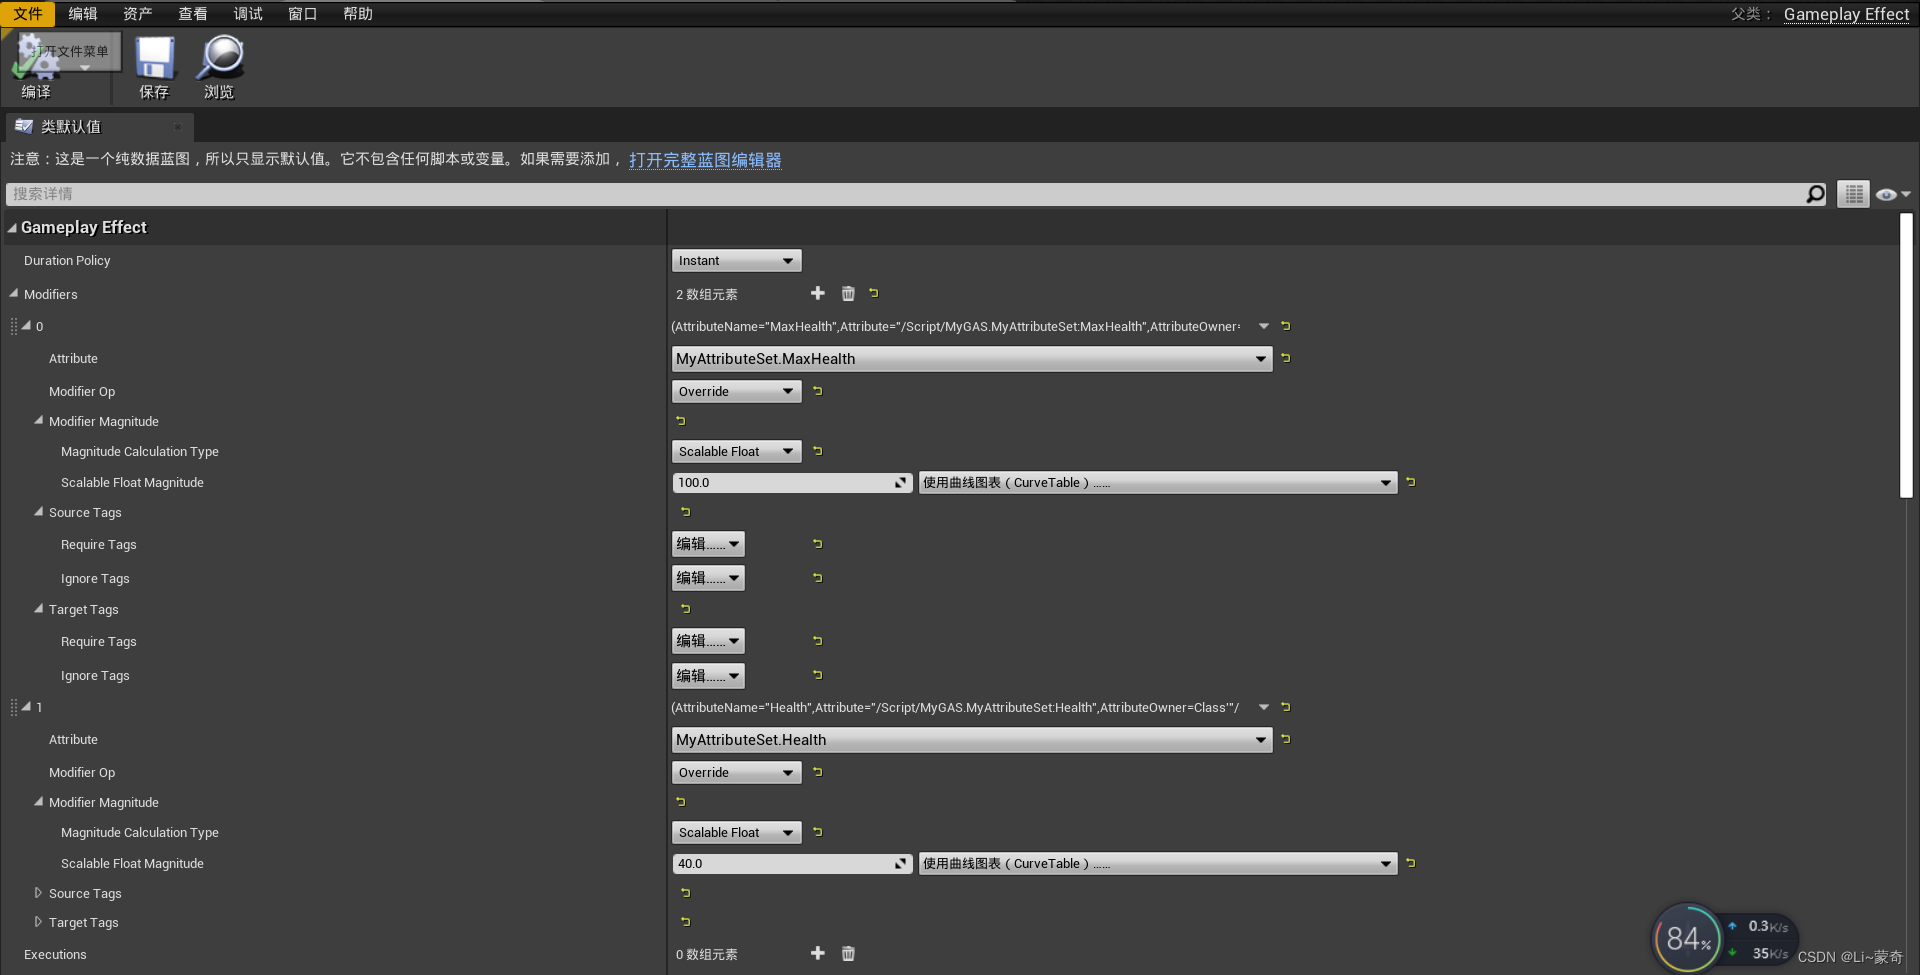The height and width of the screenshot is (975, 1920).
Task: Open the drag handle of modifier element 0
Action: pyautogui.click(x=14, y=326)
